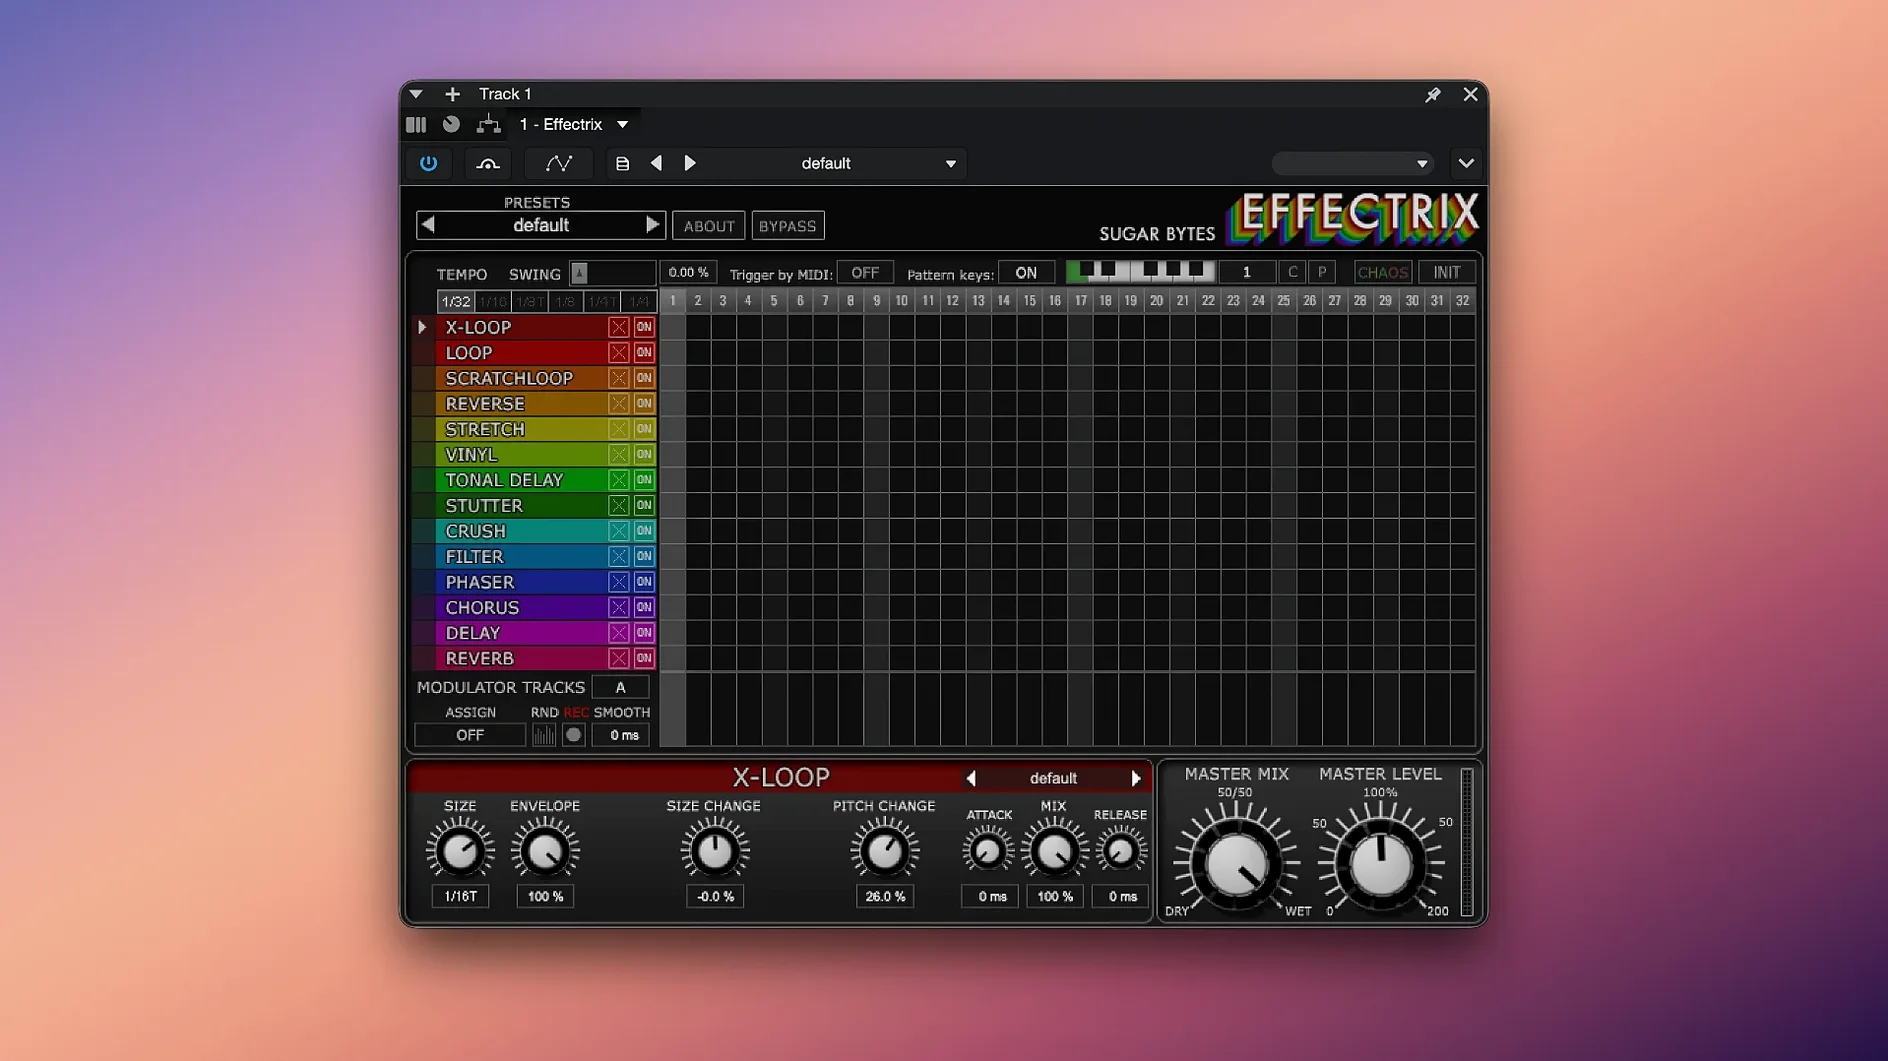The height and width of the screenshot is (1061, 1888).
Task: Click the BYPASS button
Action: pos(788,226)
